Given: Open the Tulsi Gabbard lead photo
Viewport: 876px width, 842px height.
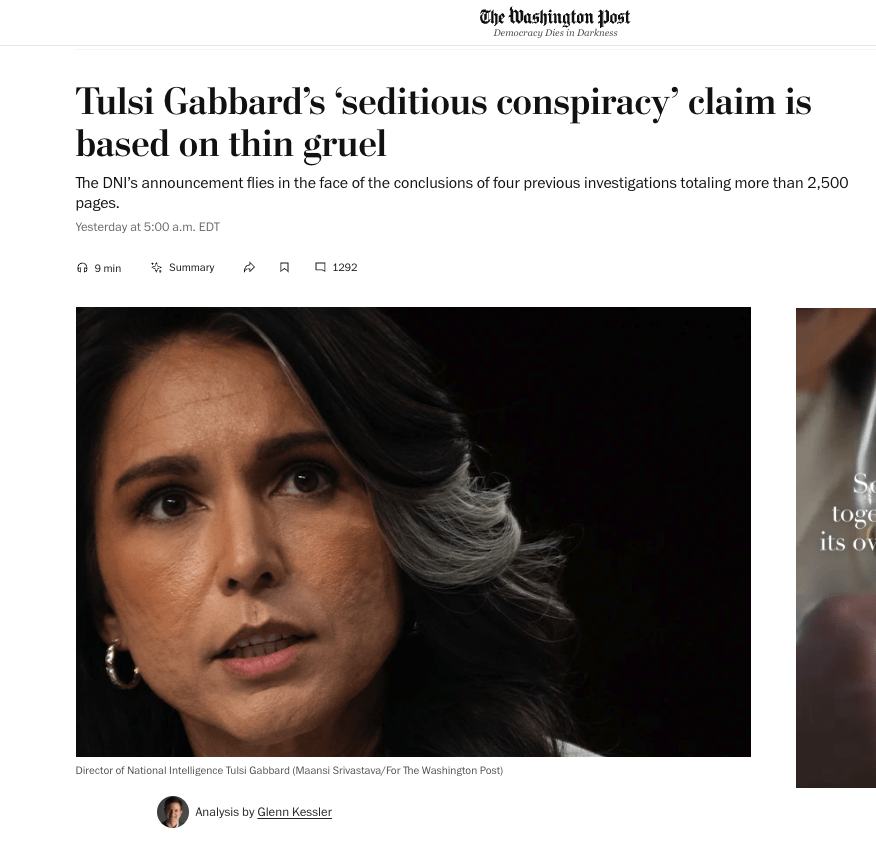Looking at the screenshot, I should click(413, 531).
